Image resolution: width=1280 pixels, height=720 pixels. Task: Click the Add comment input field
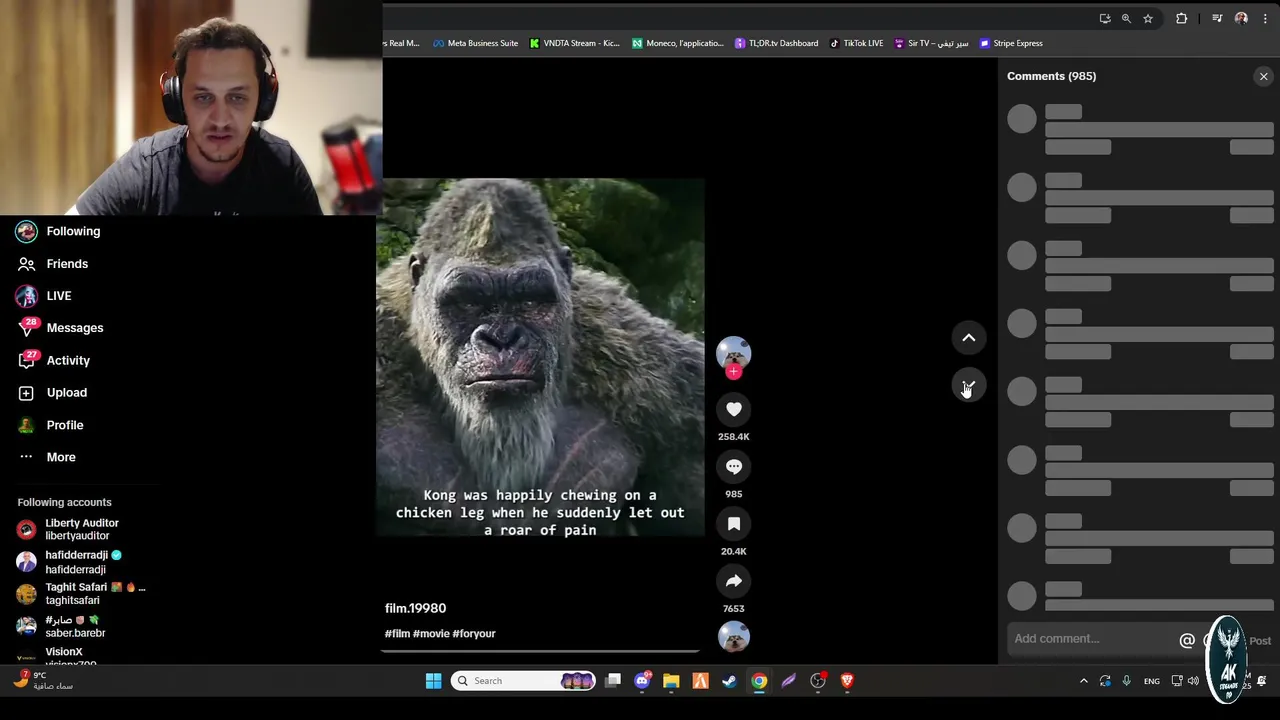1091,639
